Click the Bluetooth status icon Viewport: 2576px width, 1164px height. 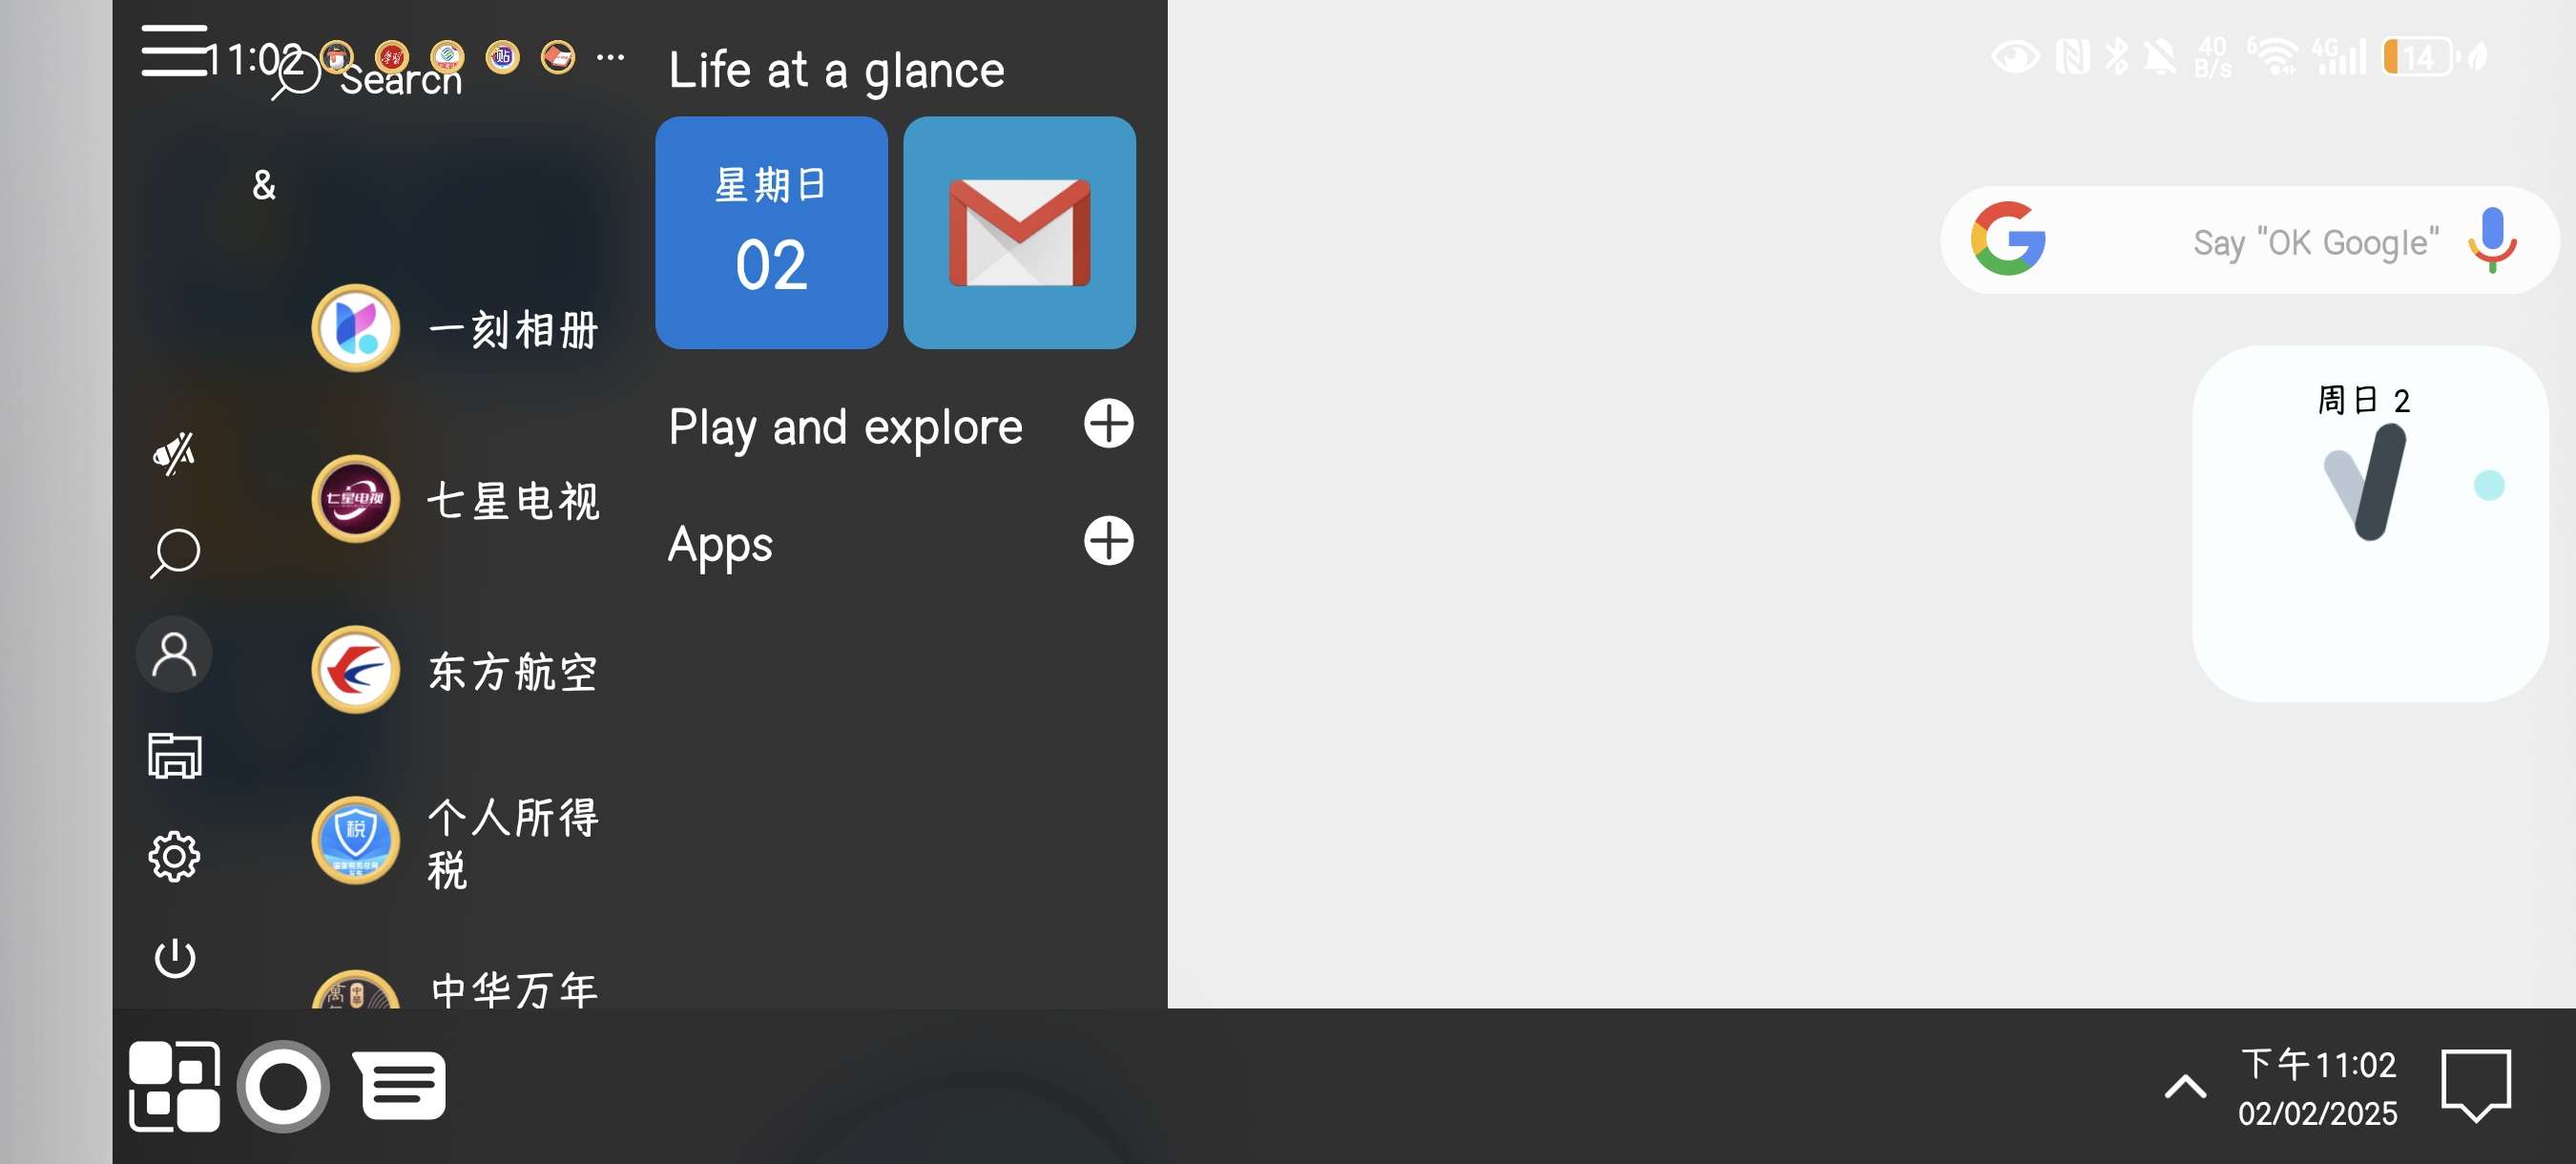tap(2115, 56)
